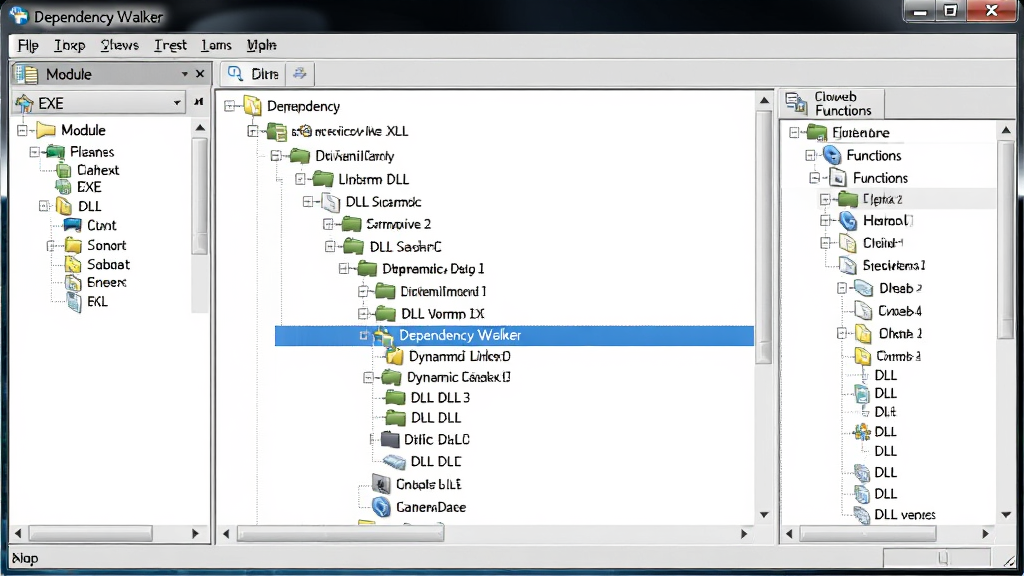The height and width of the screenshot is (576, 1024).
Task: Open the Shews menu
Action: pos(120,45)
